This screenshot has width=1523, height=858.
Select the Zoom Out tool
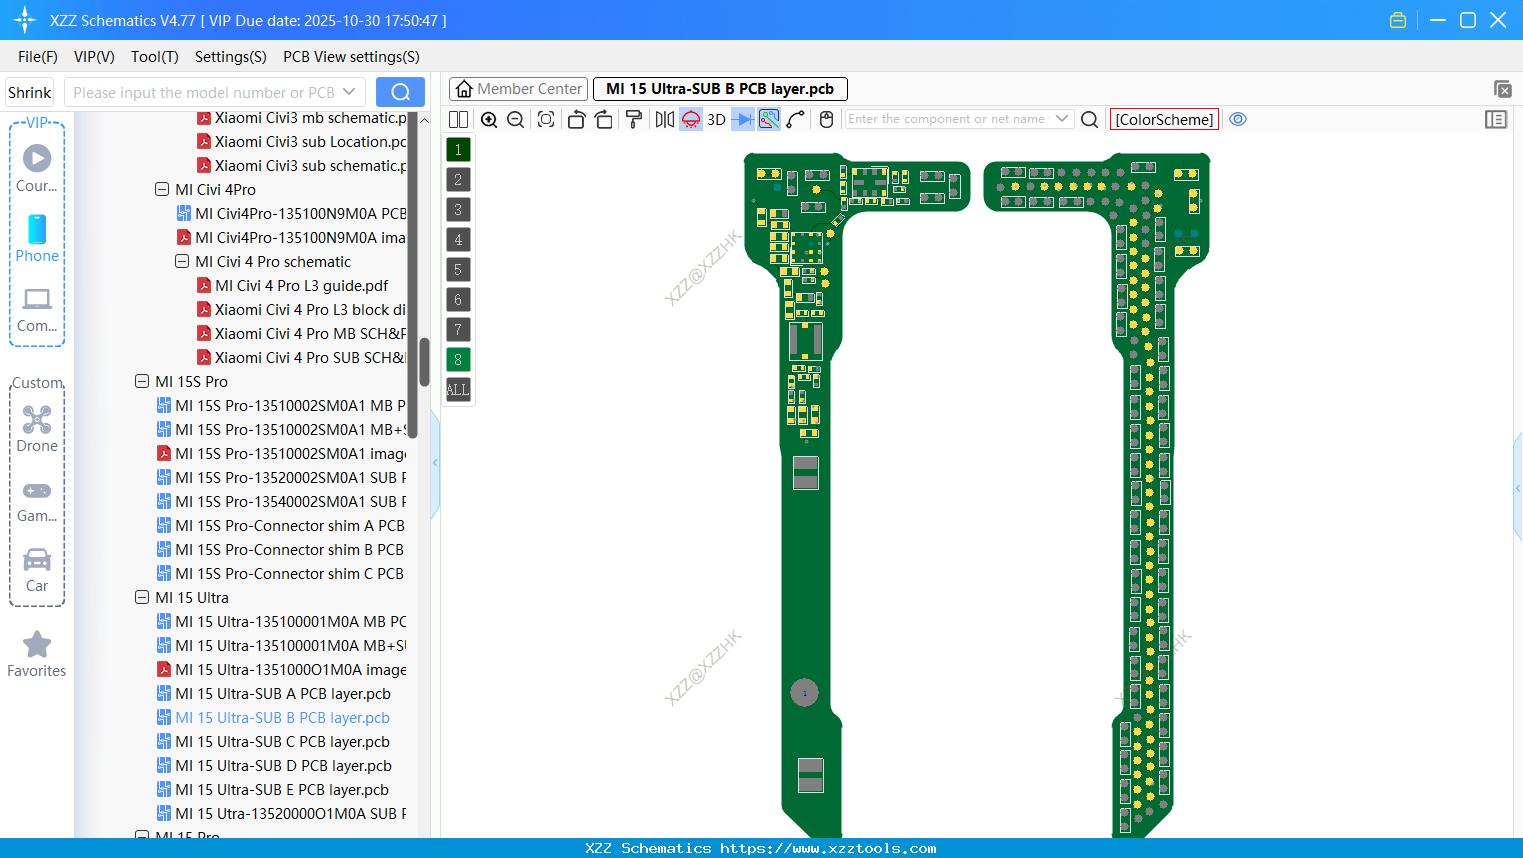pyautogui.click(x=515, y=119)
